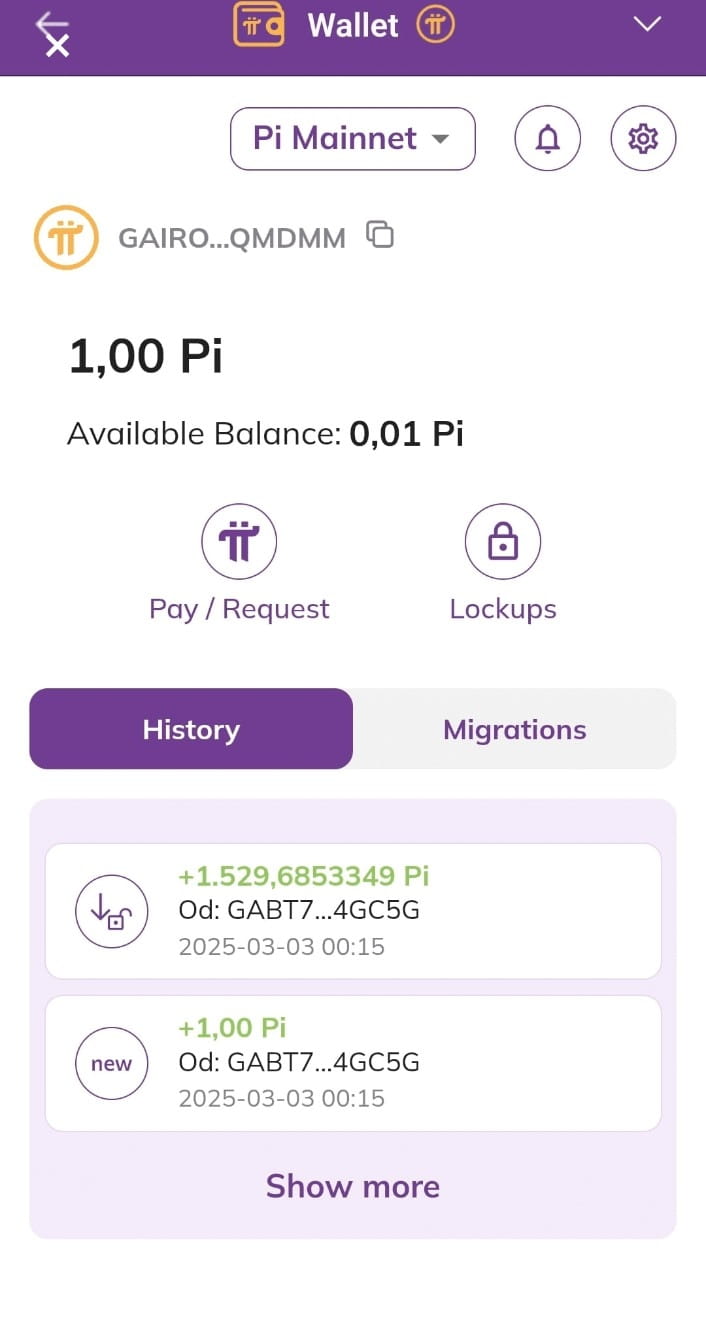Select the History tab

(x=191, y=729)
